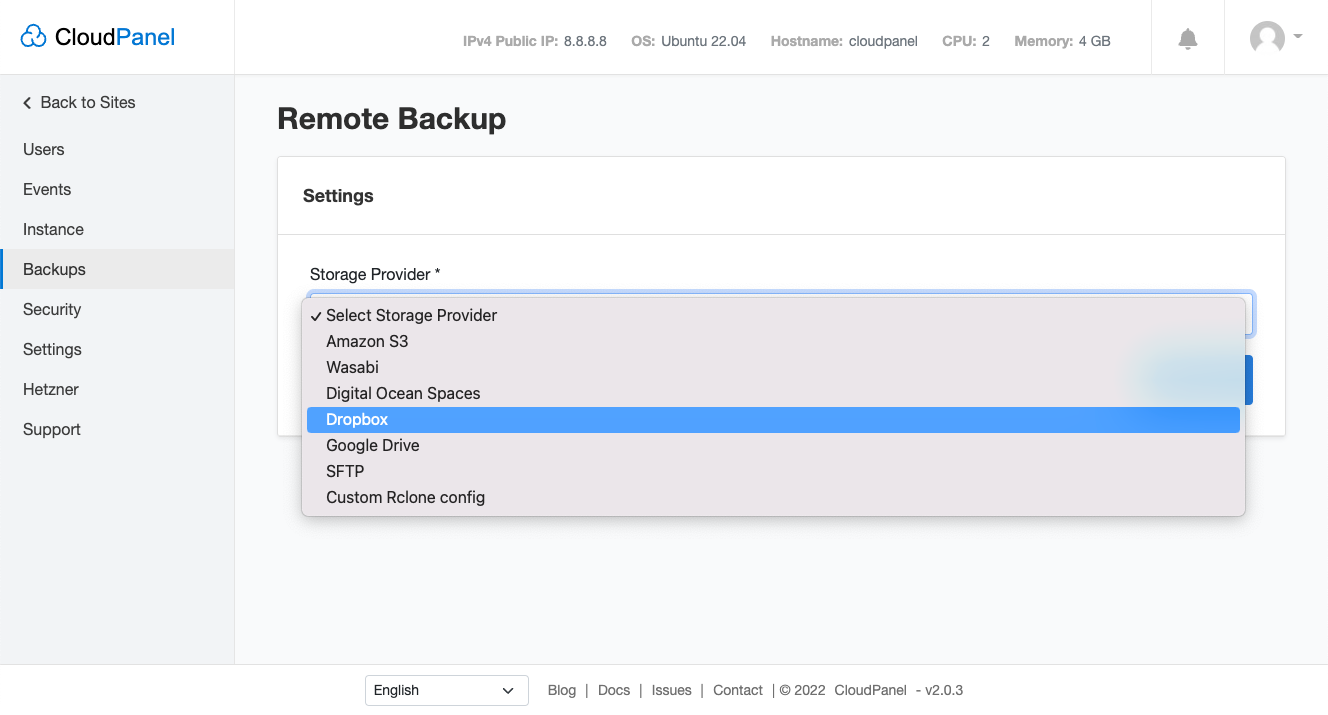Choose Select Storage Provider option

(773, 315)
